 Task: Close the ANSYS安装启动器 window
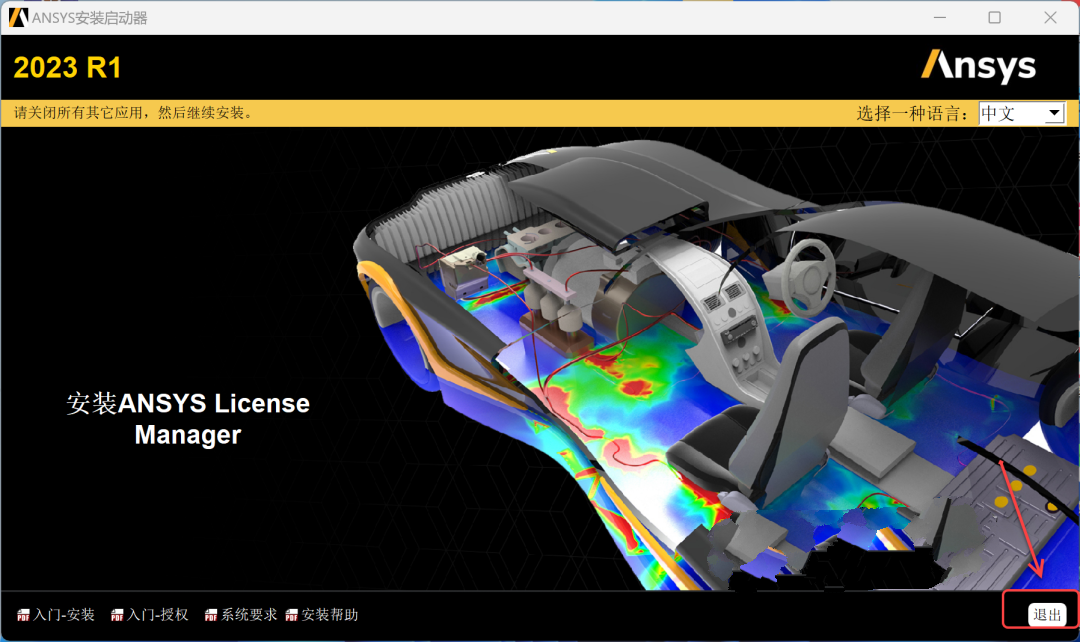coord(1050,17)
